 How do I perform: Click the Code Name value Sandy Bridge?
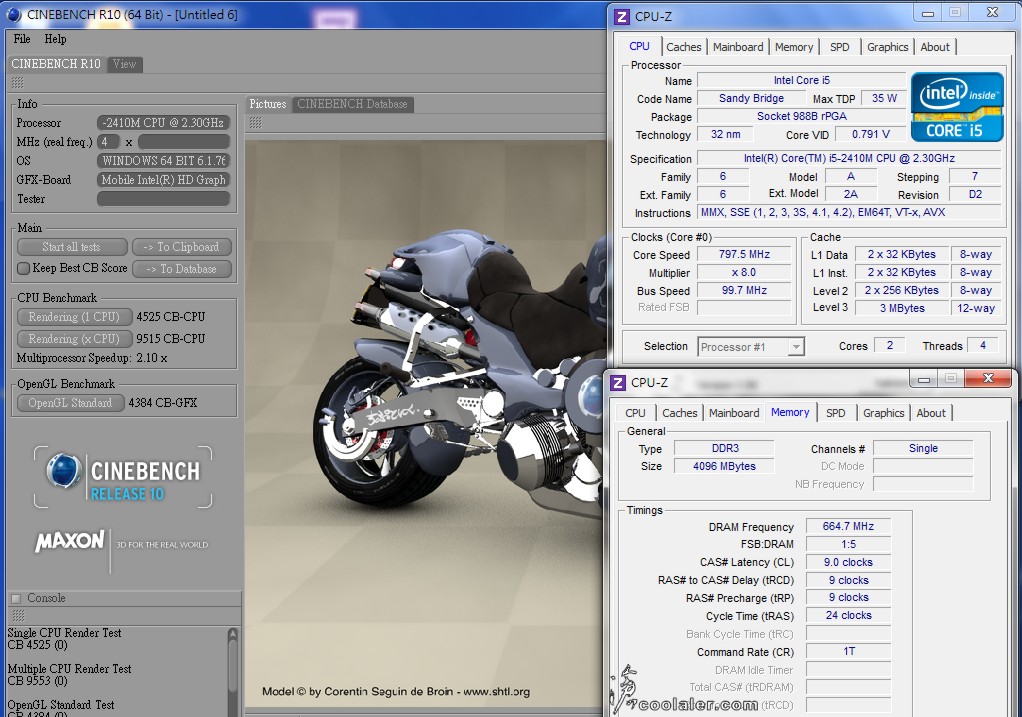point(751,98)
